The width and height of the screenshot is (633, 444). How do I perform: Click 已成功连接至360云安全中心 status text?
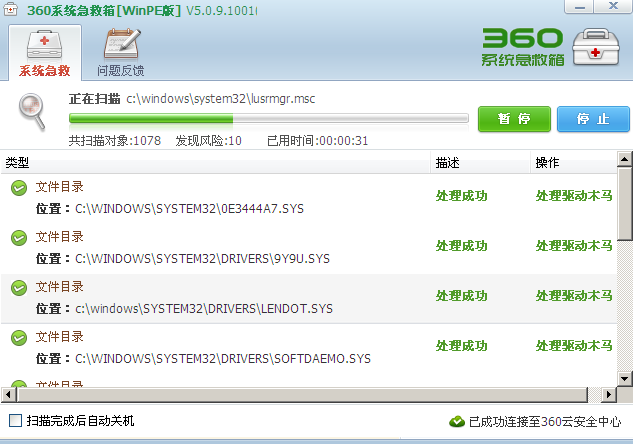click(545, 422)
